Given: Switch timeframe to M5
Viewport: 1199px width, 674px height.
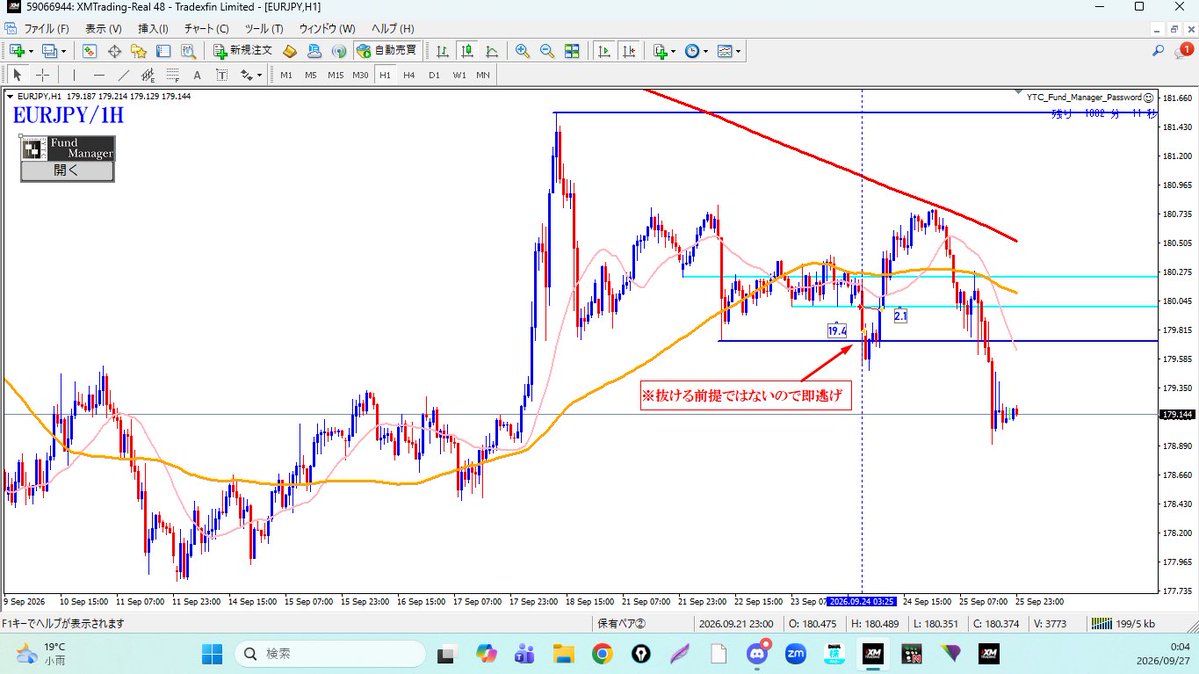Looking at the screenshot, I should pos(310,75).
